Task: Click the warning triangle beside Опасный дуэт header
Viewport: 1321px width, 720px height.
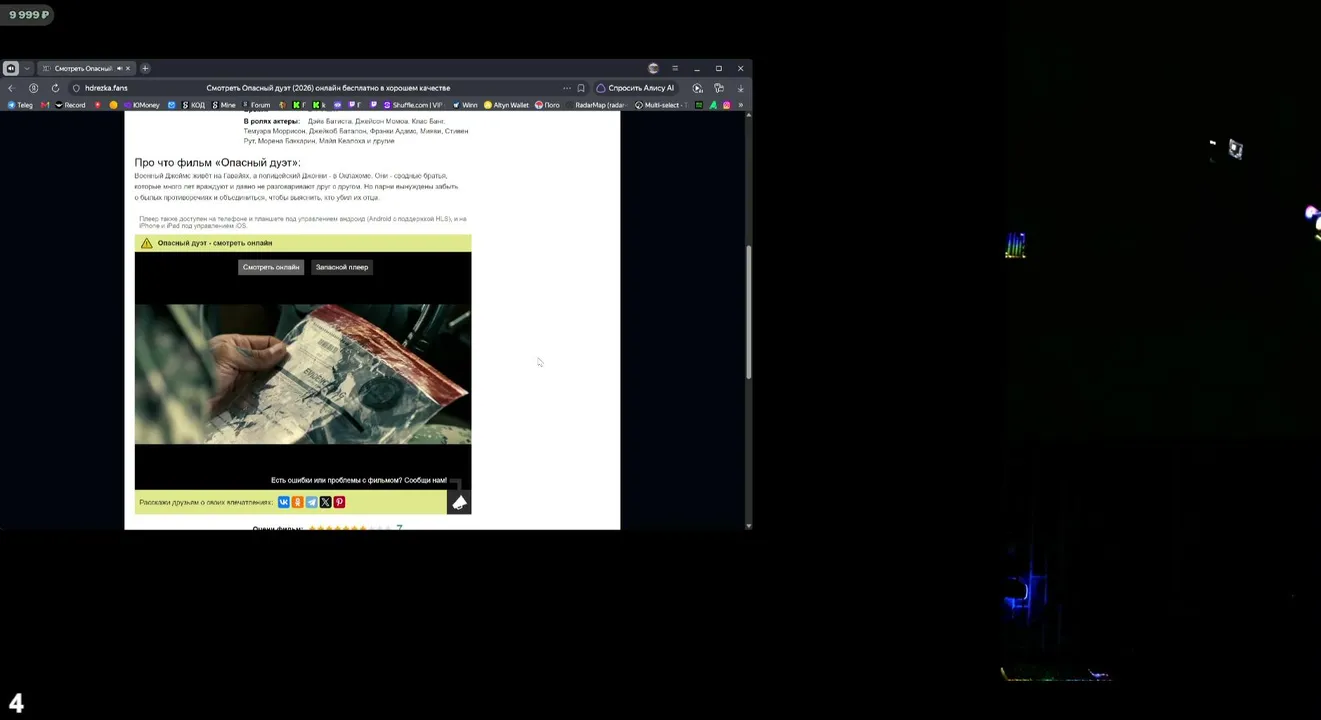Action: [147, 243]
